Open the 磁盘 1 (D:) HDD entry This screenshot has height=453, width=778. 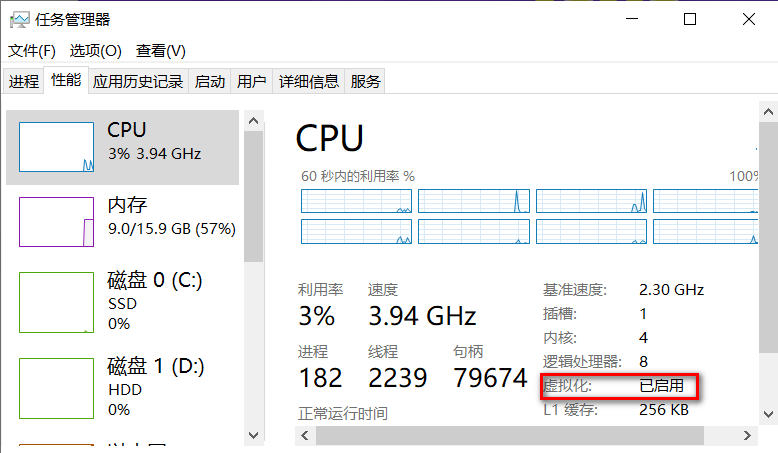coord(123,388)
